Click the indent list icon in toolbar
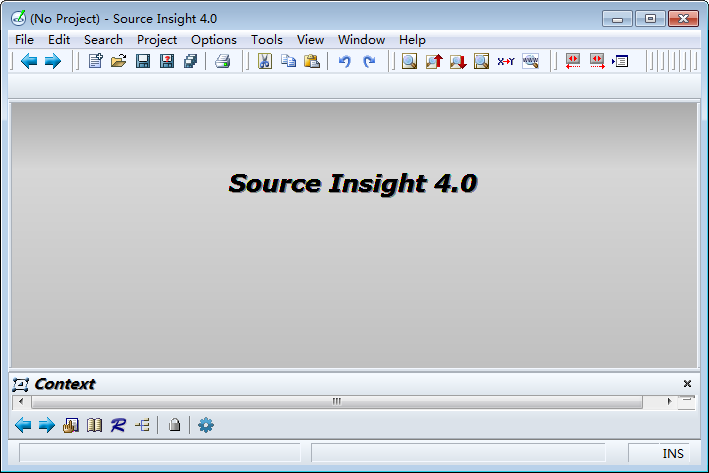709x473 pixels. [x=620, y=61]
